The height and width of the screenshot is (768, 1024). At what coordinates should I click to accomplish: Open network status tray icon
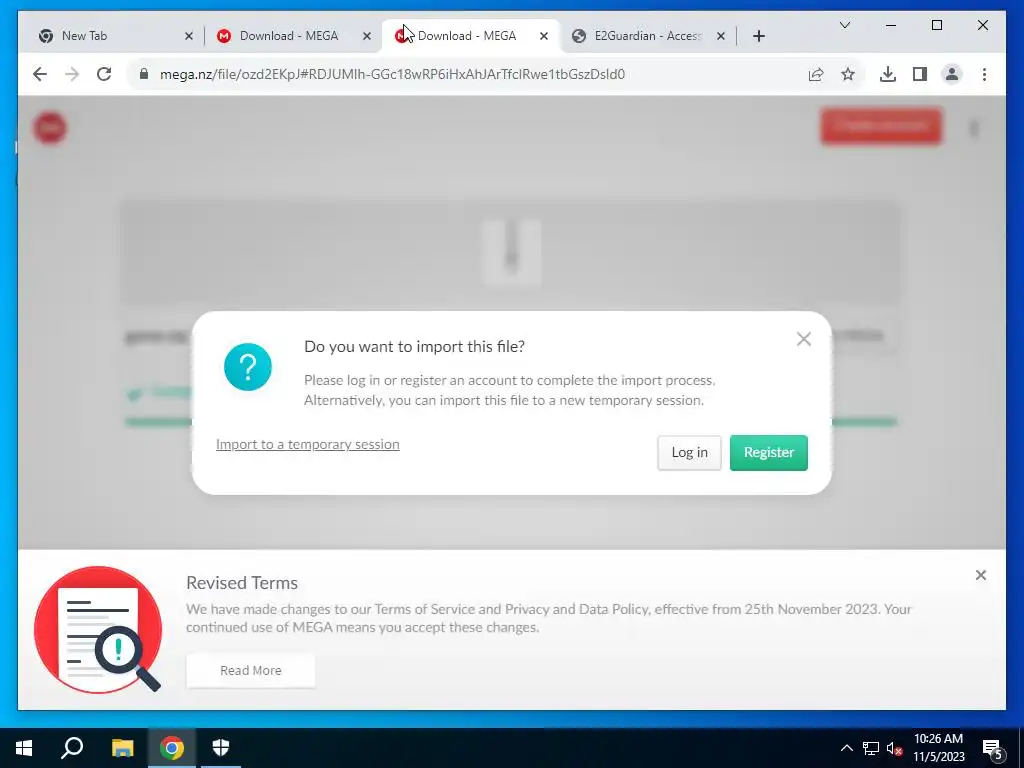coord(871,748)
